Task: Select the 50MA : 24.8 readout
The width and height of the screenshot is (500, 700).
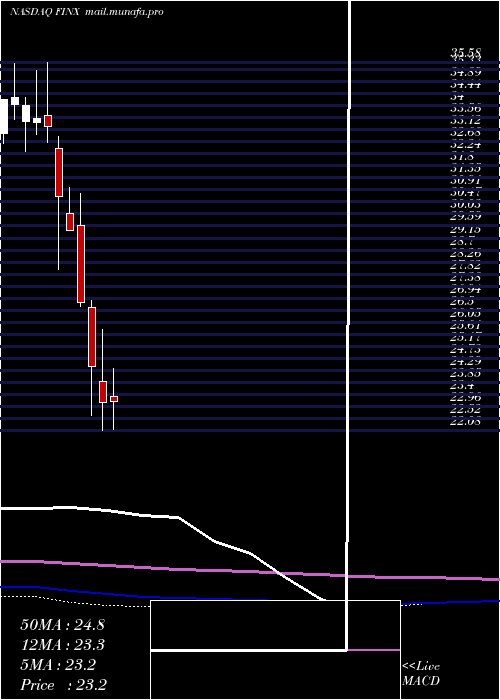Action: coord(62,625)
